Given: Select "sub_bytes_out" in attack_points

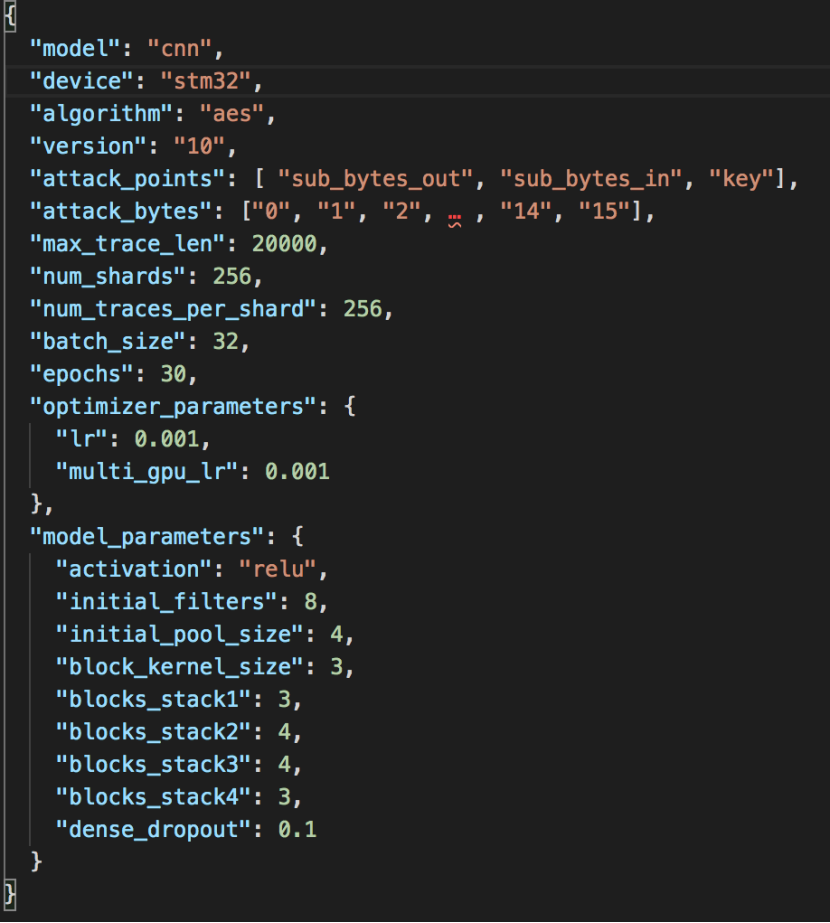Looking at the screenshot, I should (x=375, y=179).
